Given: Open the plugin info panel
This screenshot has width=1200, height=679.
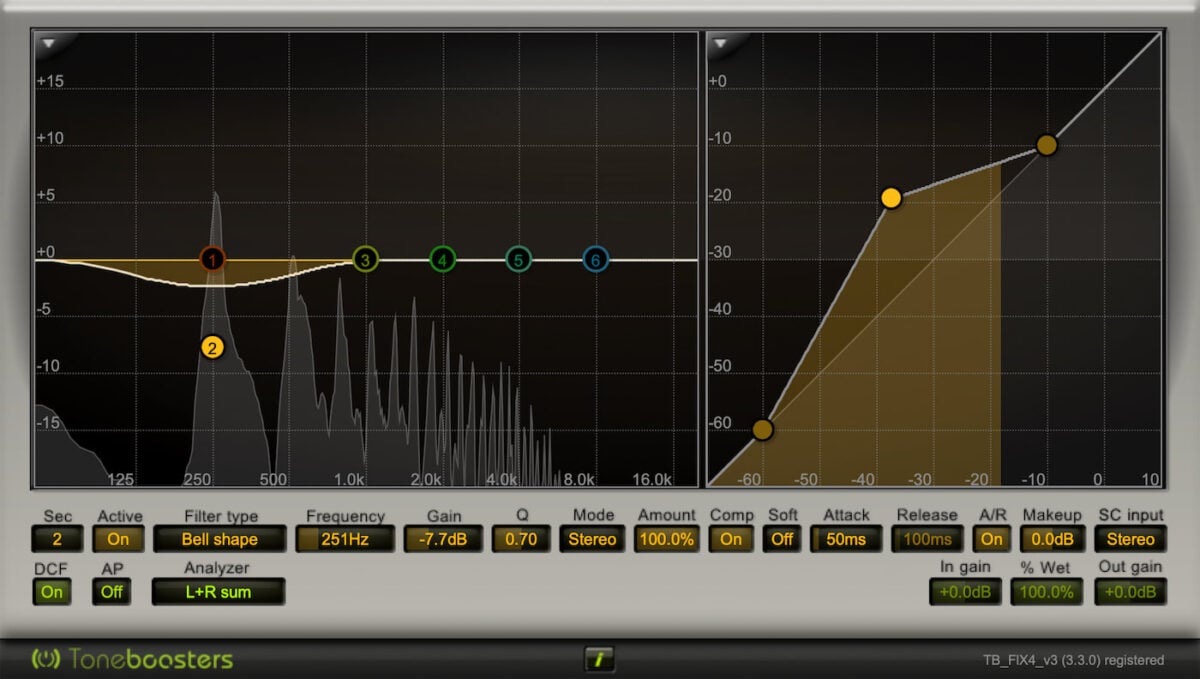Looking at the screenshot, I should [x=601, y=659].
